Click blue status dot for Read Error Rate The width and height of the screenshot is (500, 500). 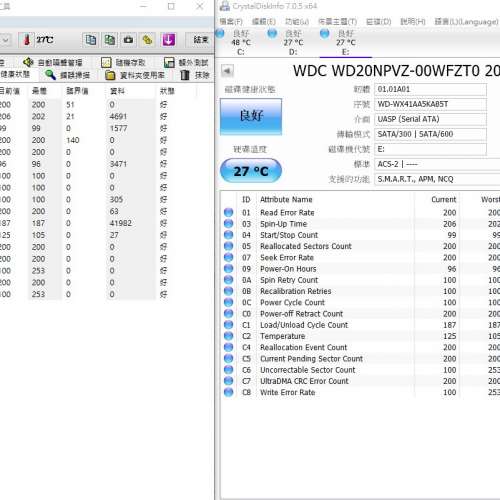[x=229, y=212]
